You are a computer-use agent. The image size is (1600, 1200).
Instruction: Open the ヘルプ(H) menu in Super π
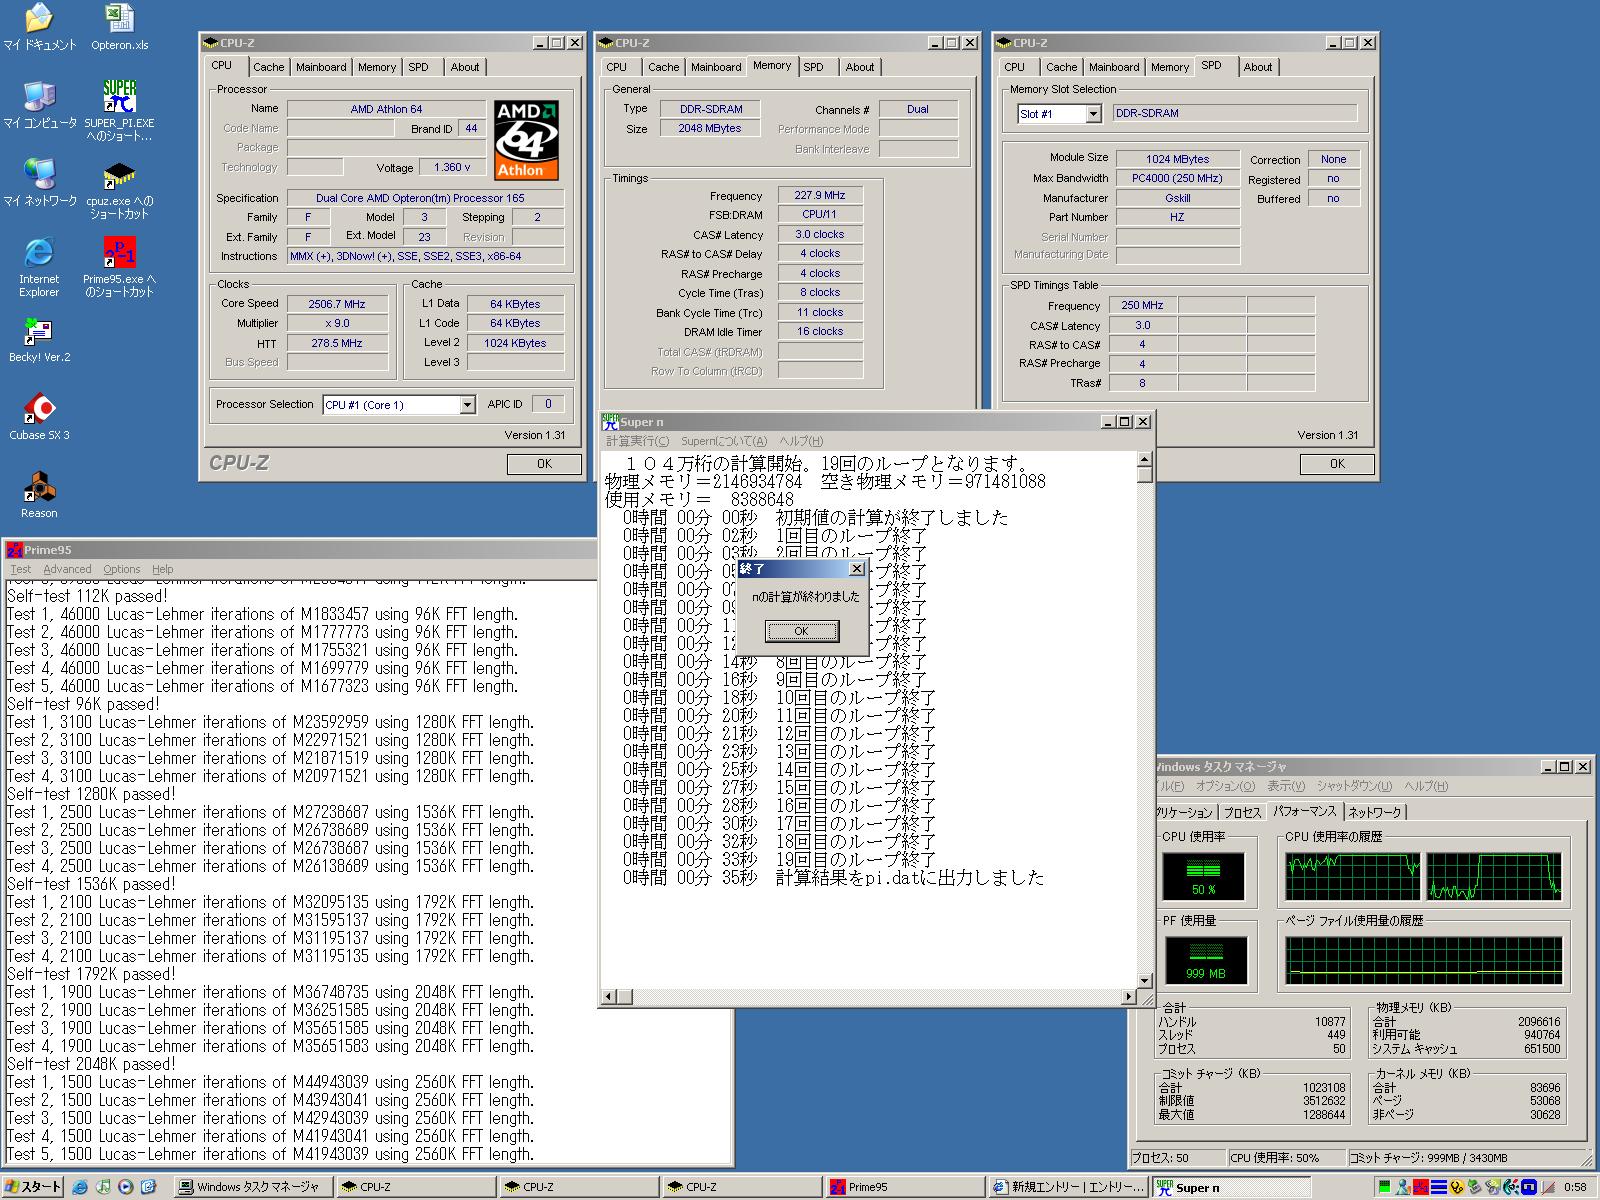pos(801,441)
